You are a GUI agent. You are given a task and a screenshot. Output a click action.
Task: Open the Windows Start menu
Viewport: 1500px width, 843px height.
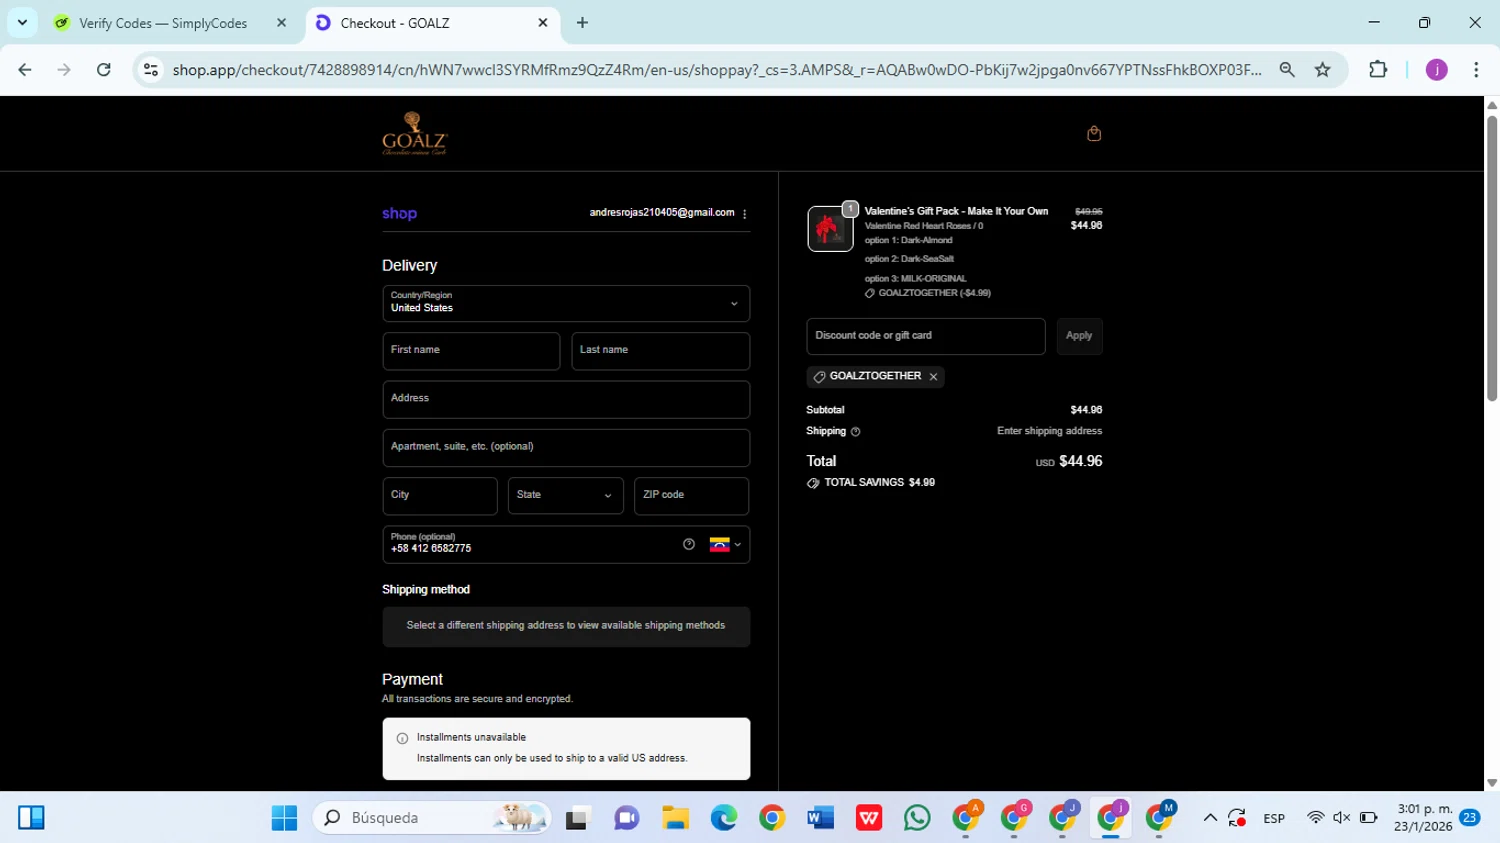pos(284,818)
